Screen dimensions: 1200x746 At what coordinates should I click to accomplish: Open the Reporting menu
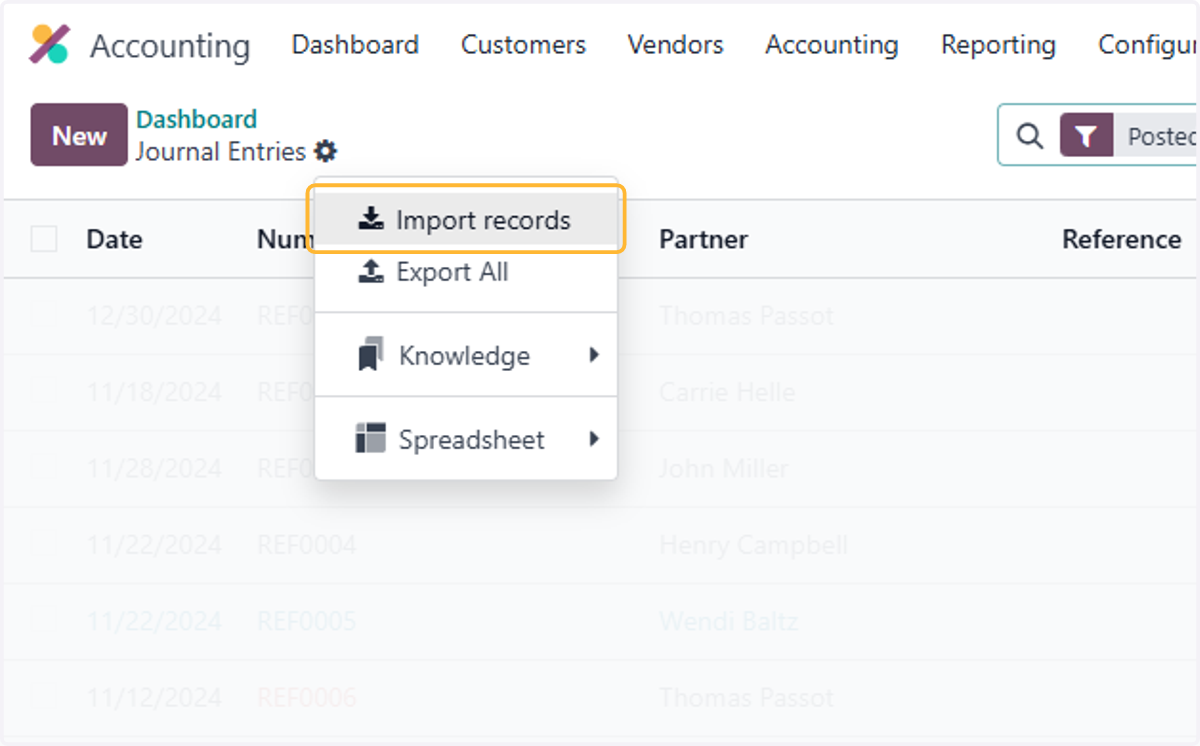998,45
